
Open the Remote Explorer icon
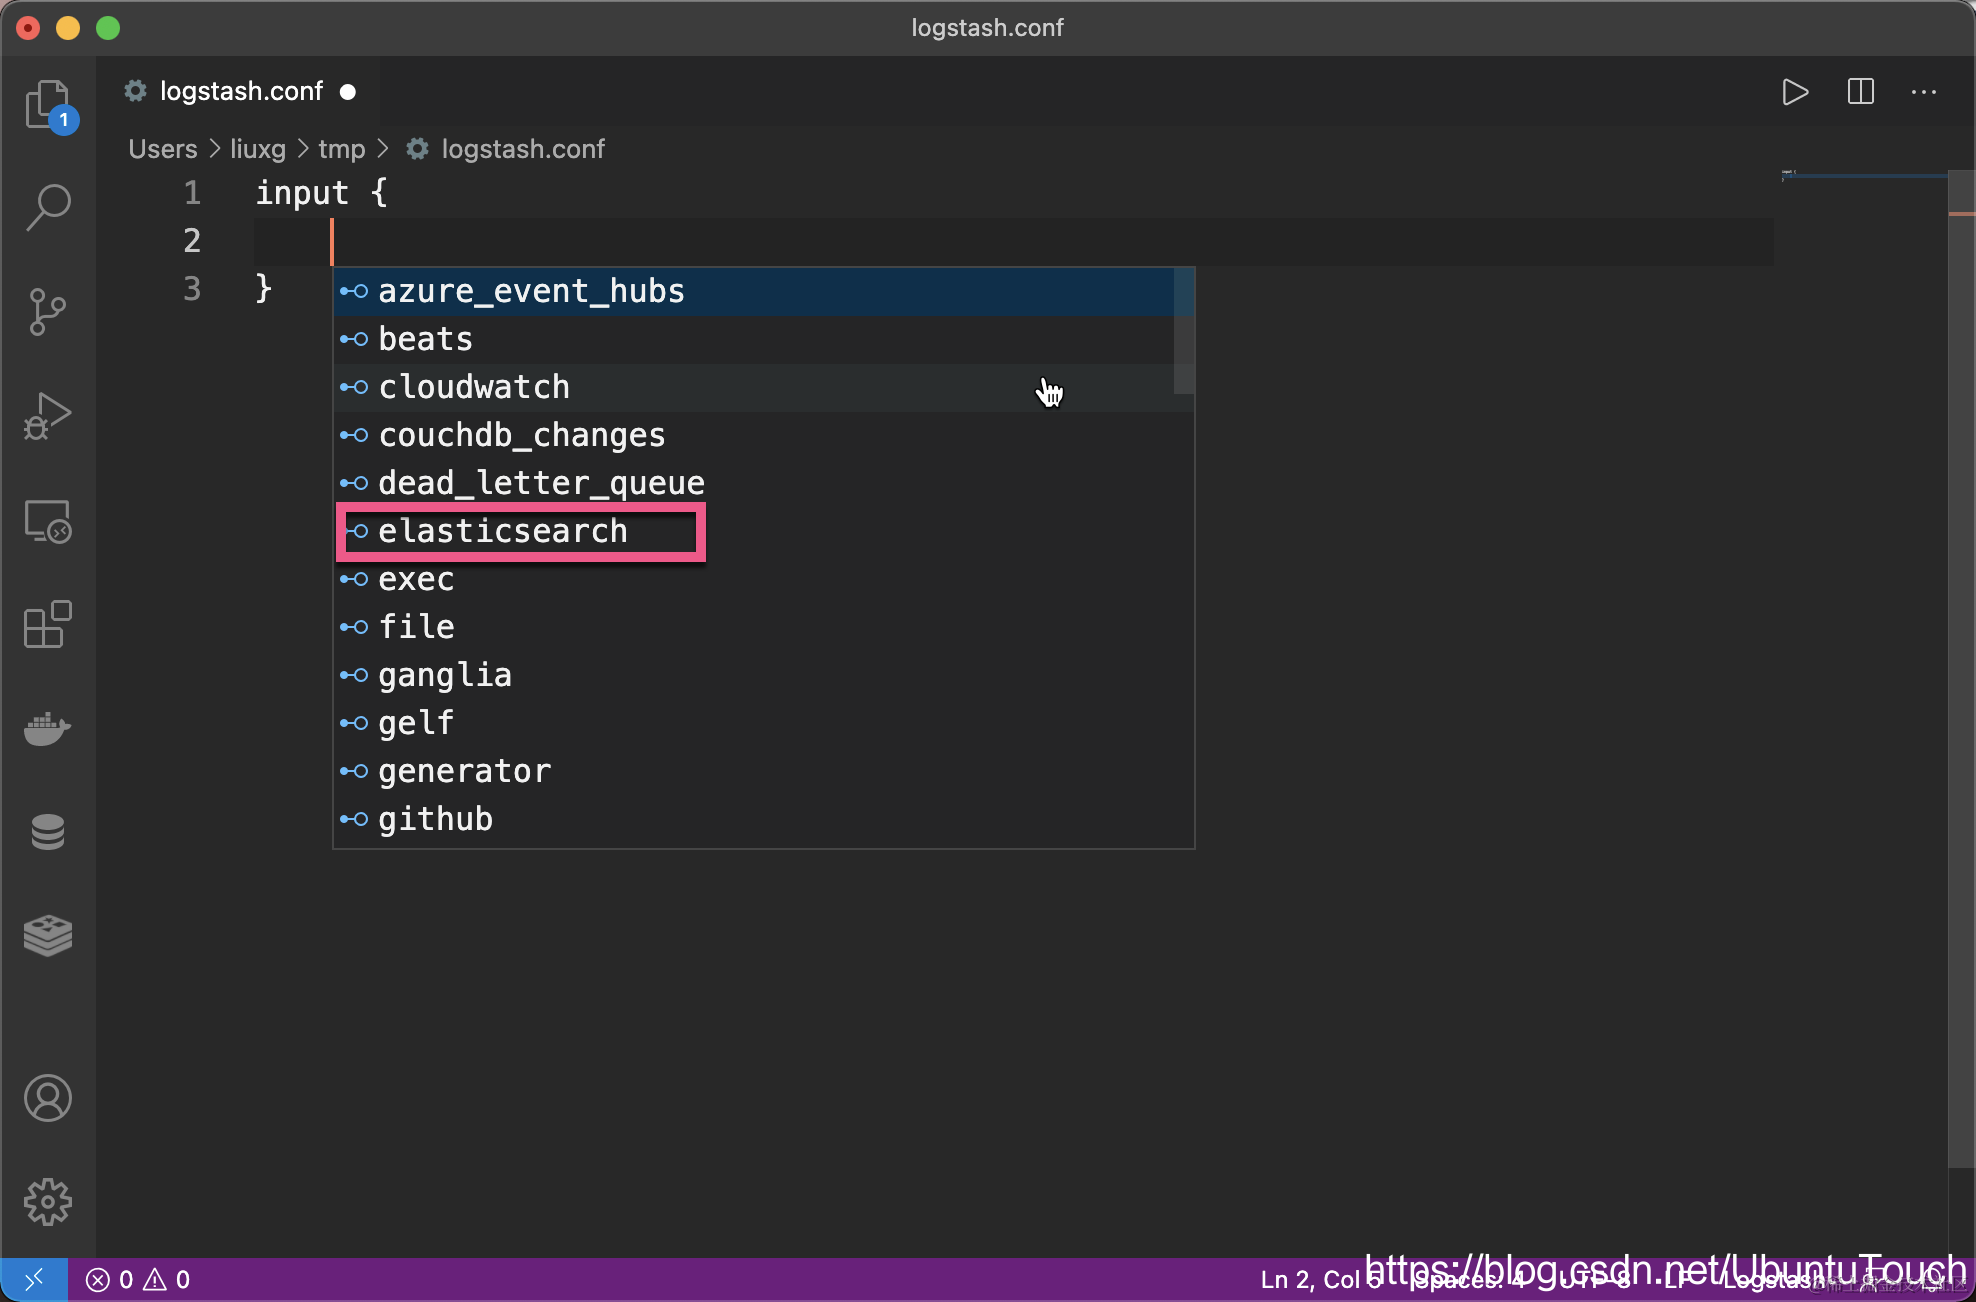pyautogui.click(x=47, y=521)
